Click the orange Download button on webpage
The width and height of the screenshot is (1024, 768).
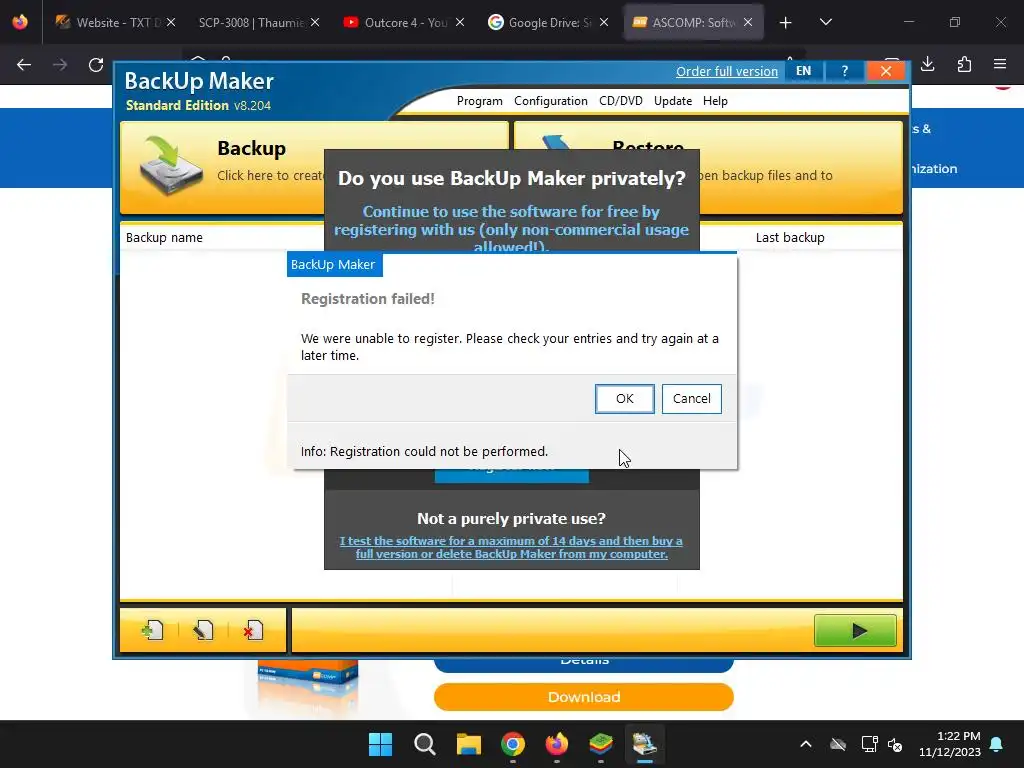[x=584, y=697]
